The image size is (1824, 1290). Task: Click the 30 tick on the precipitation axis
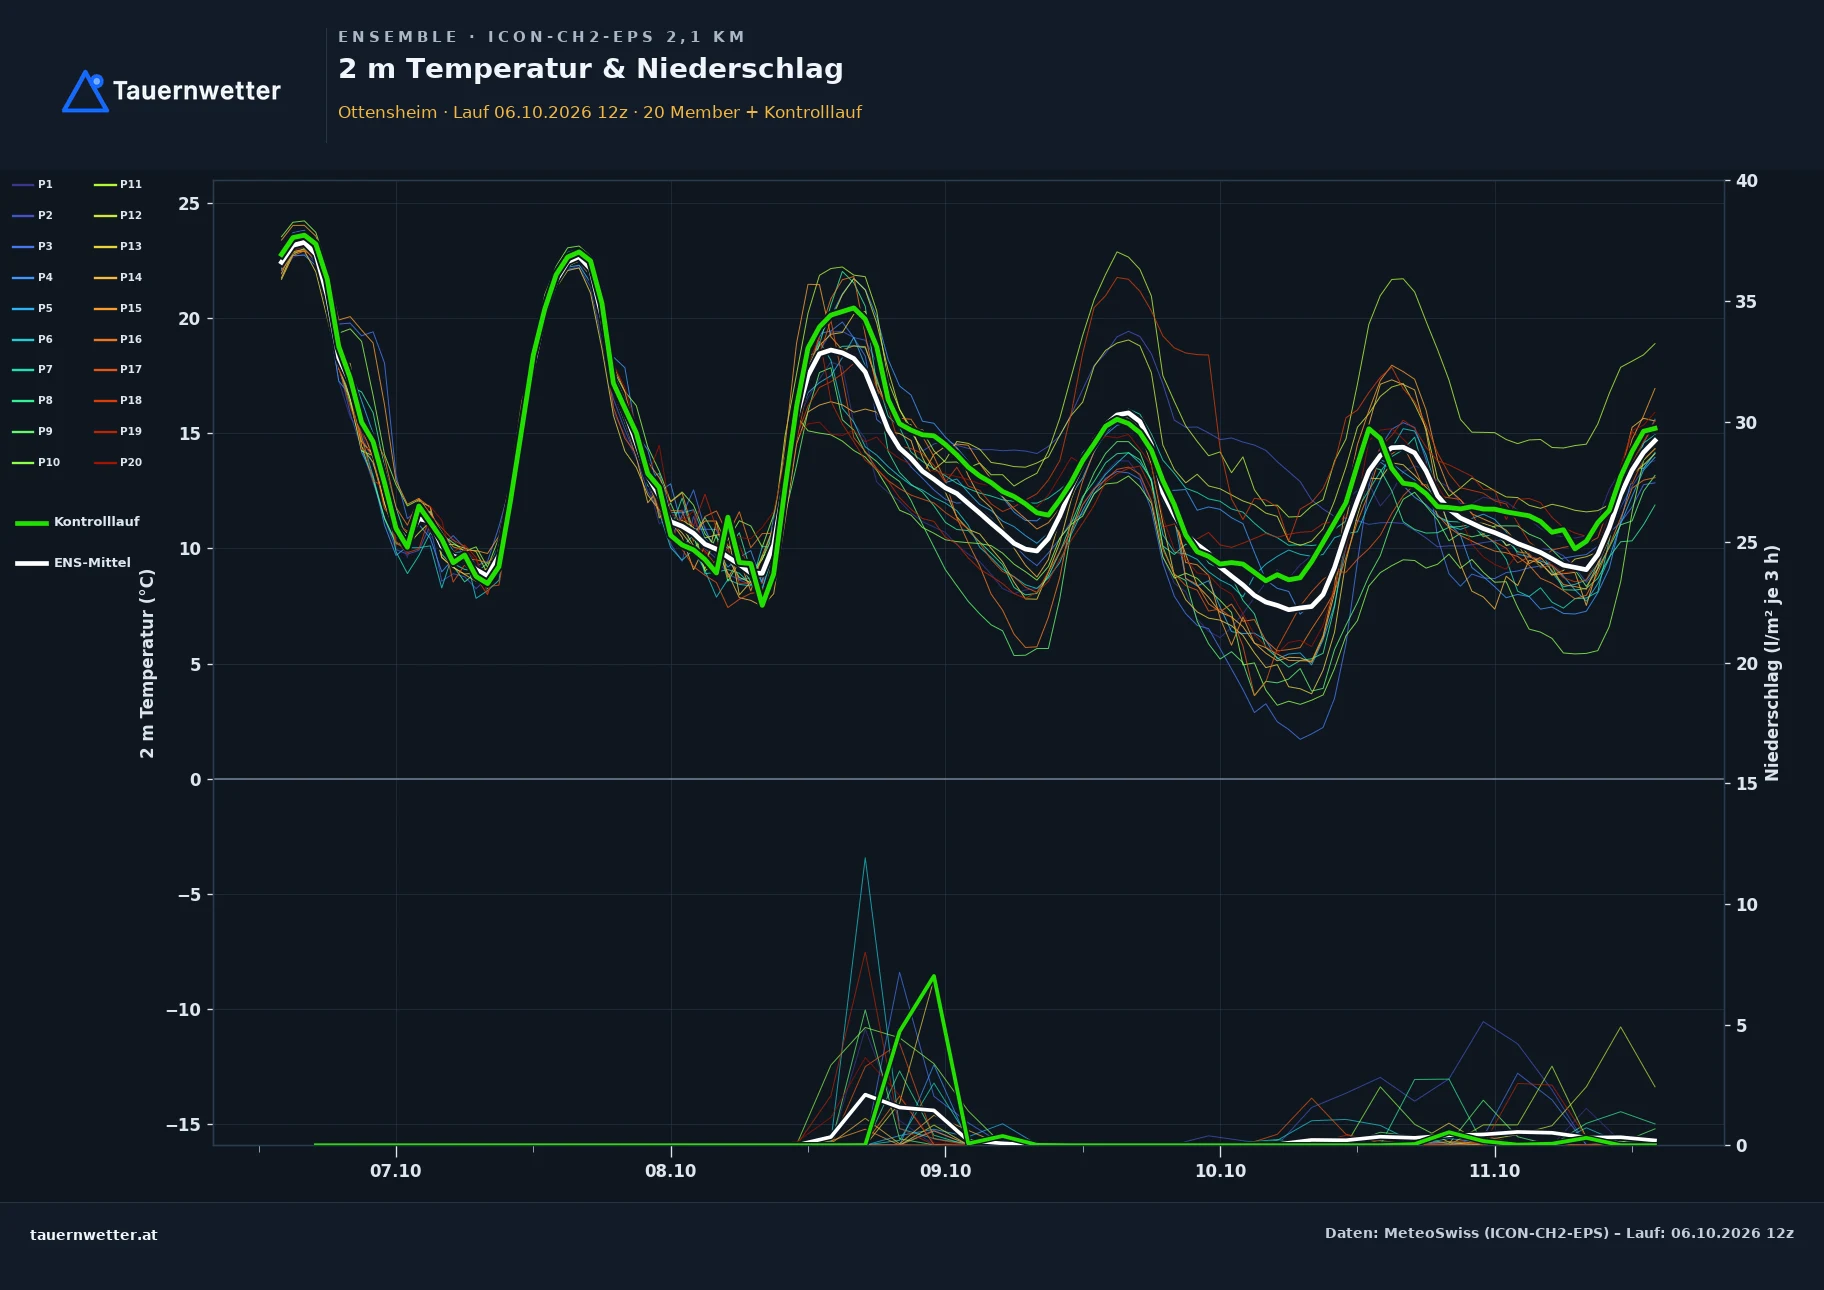click(1747, 423)
